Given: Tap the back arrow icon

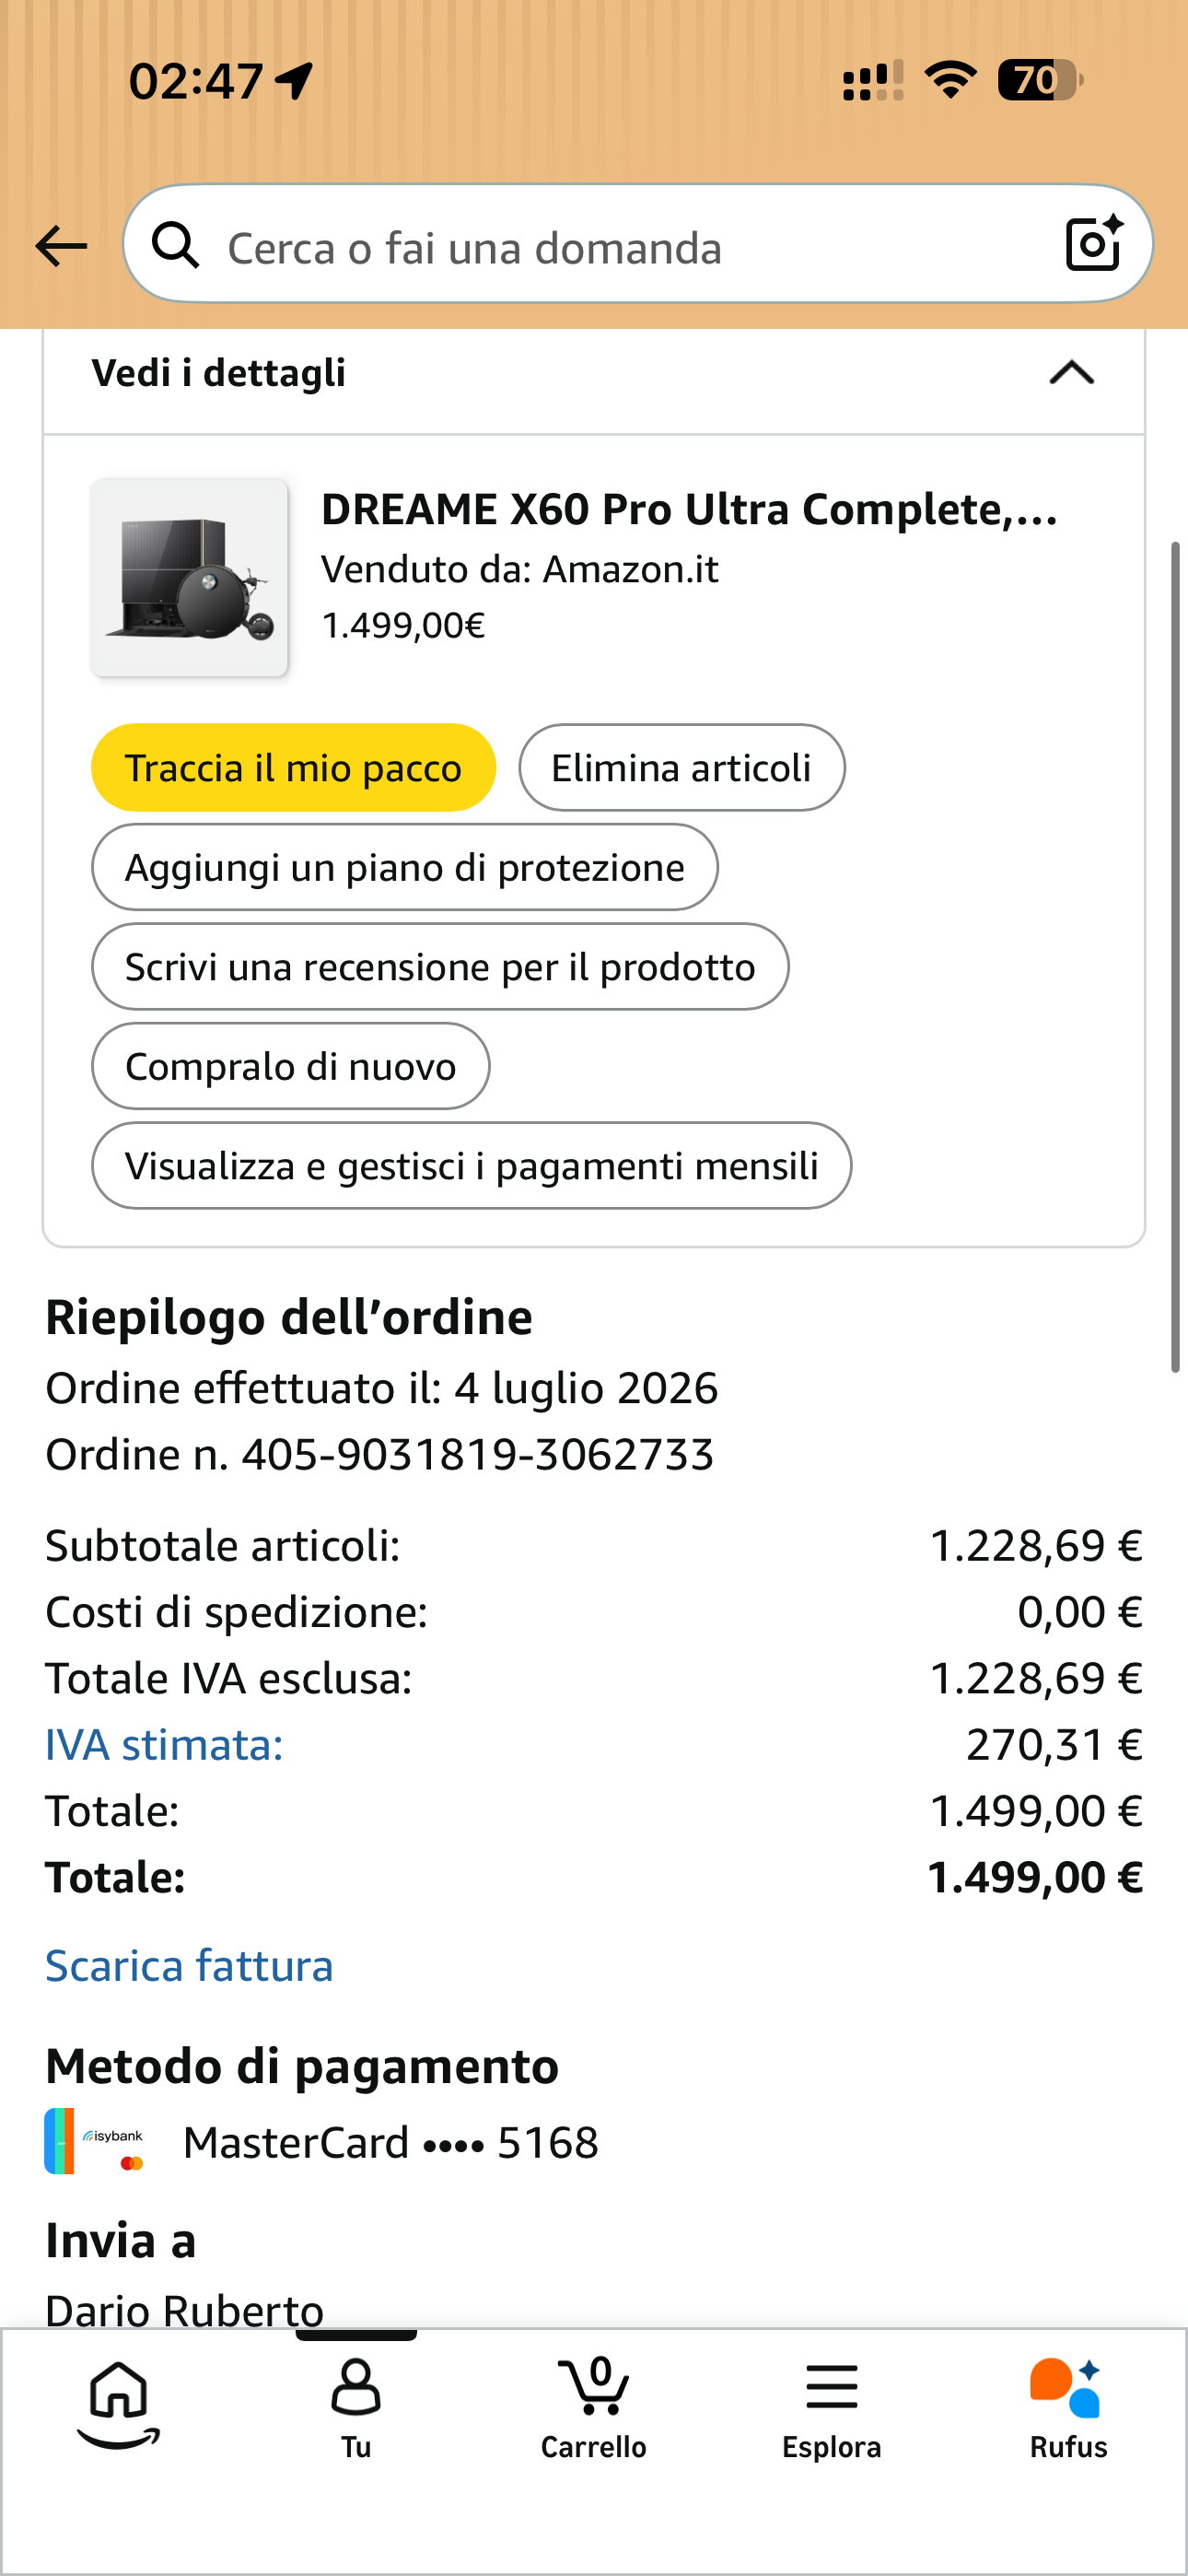Looking at the screenshot, I should pos(61,246).
